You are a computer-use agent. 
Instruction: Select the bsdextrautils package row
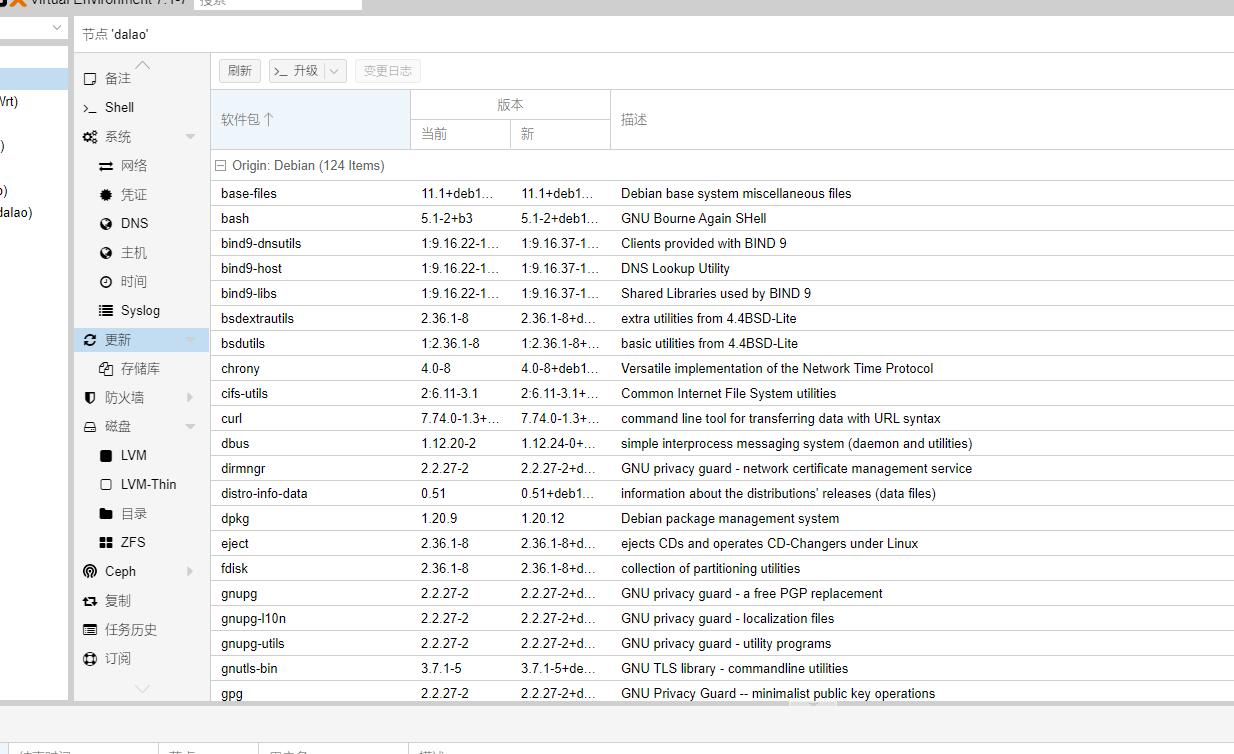click(x=722, y=318)
